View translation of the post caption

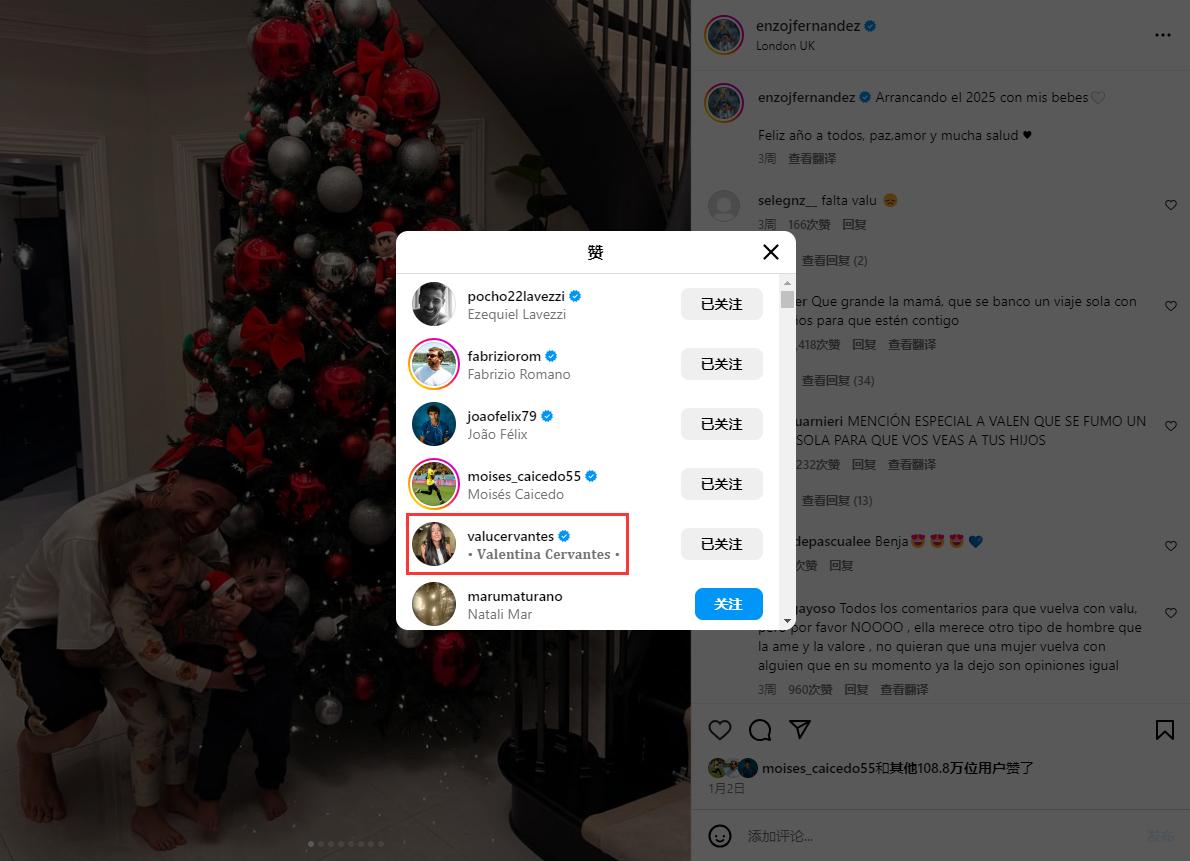[811, 159]
